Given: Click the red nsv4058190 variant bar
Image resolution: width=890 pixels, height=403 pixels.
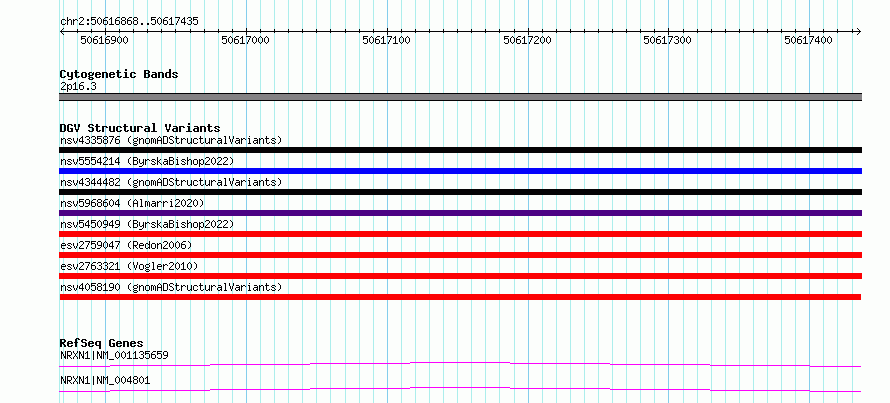Looking at the screenshot, I should point(460,297).
